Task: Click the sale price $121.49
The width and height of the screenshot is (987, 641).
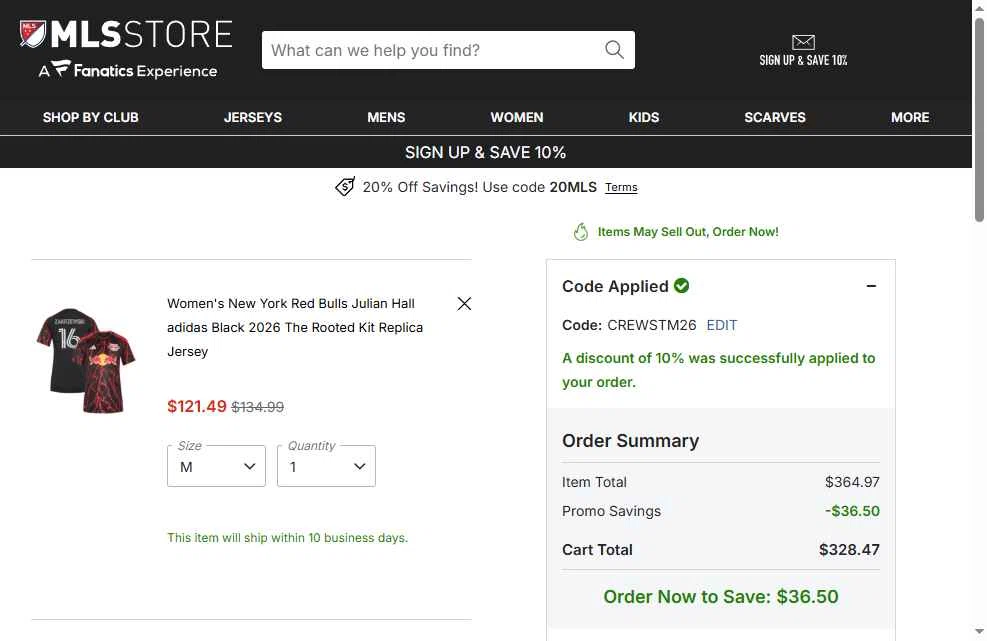Action: point(196,406)
